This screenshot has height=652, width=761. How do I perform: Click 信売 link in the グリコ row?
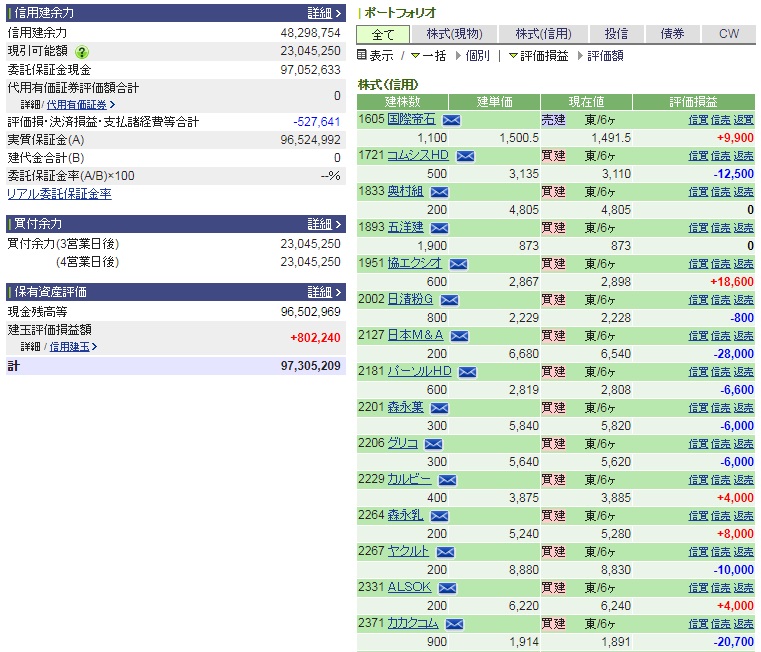(x=721, y=443)
